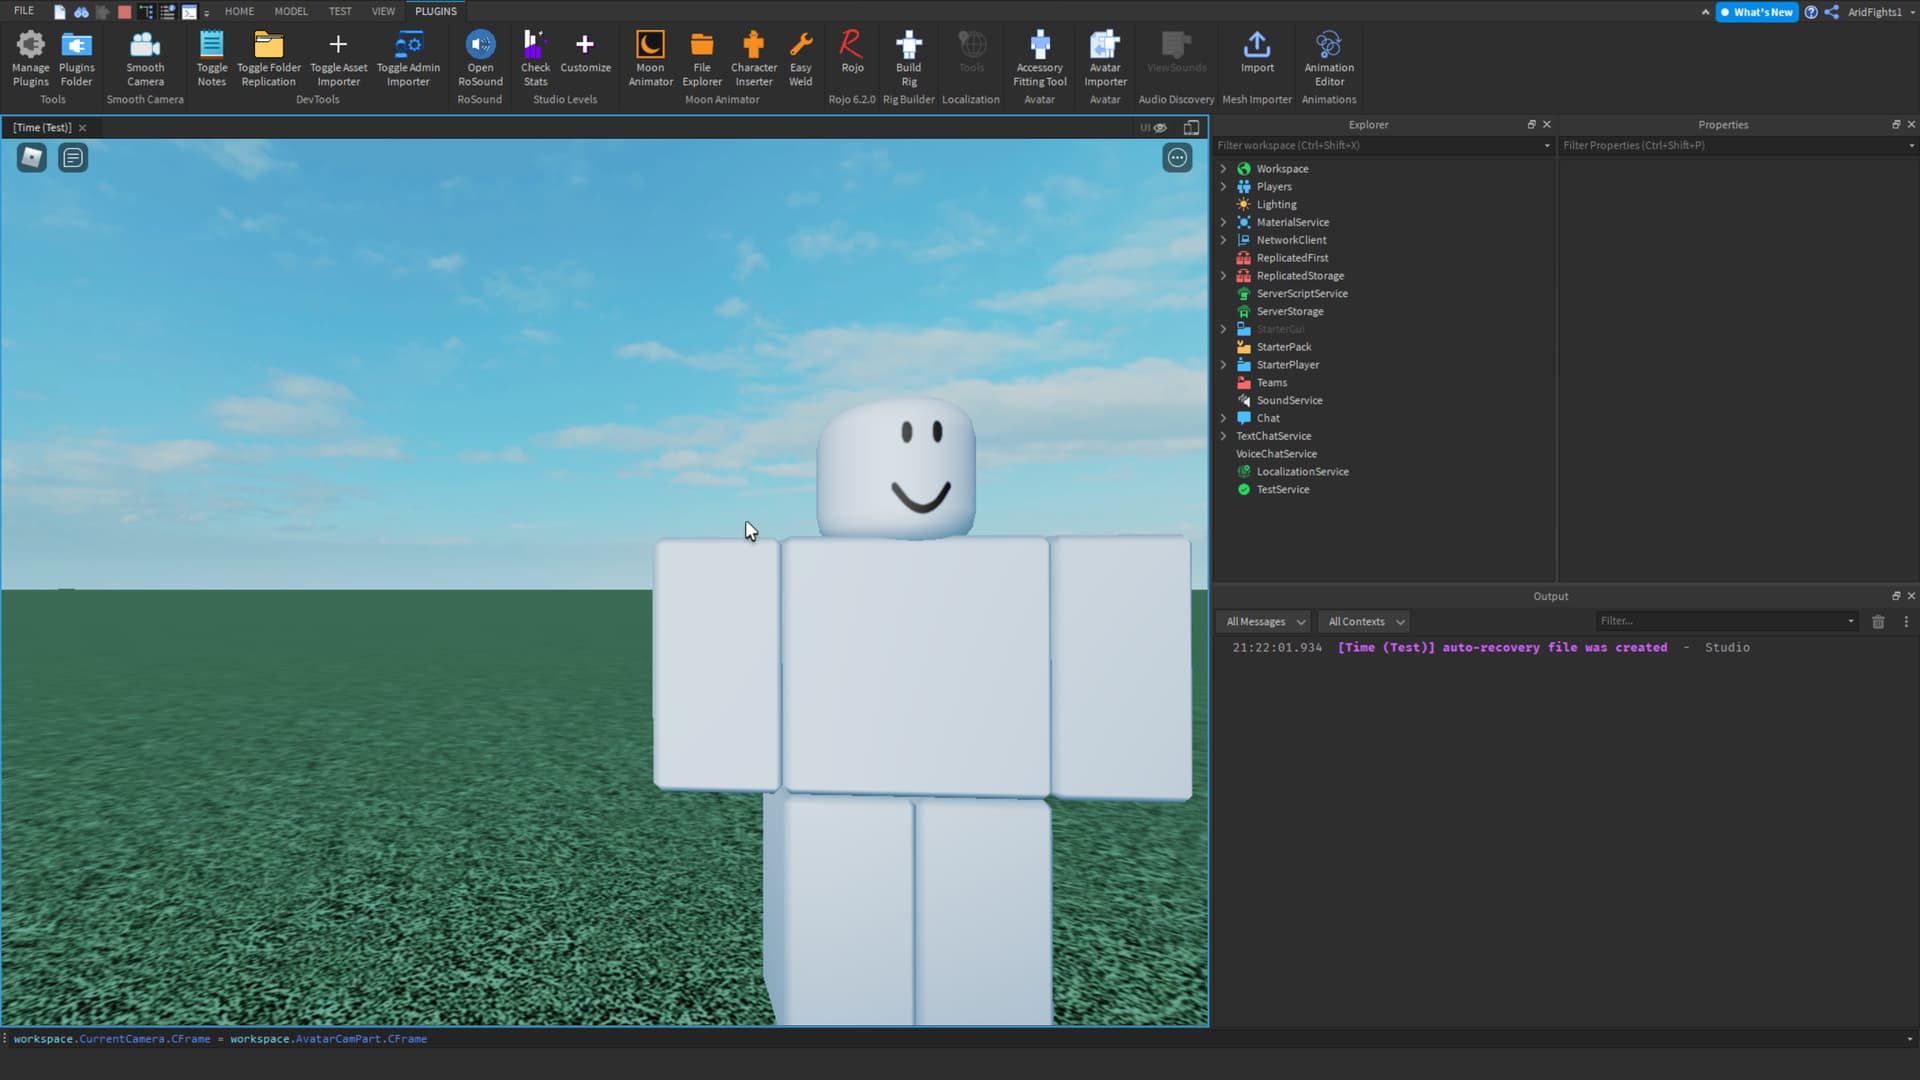Select ServerScriptService in Explorer

coord(1301,294)
